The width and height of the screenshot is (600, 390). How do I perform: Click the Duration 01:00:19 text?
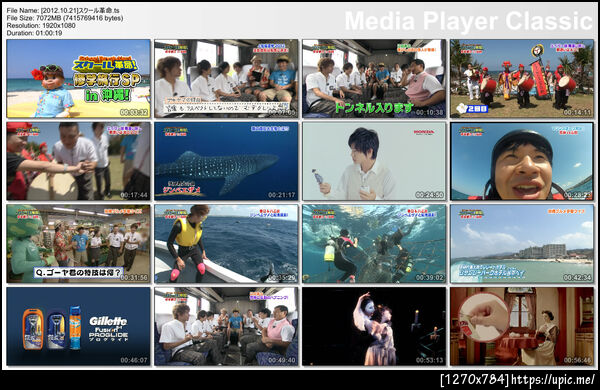click(34, 33)
